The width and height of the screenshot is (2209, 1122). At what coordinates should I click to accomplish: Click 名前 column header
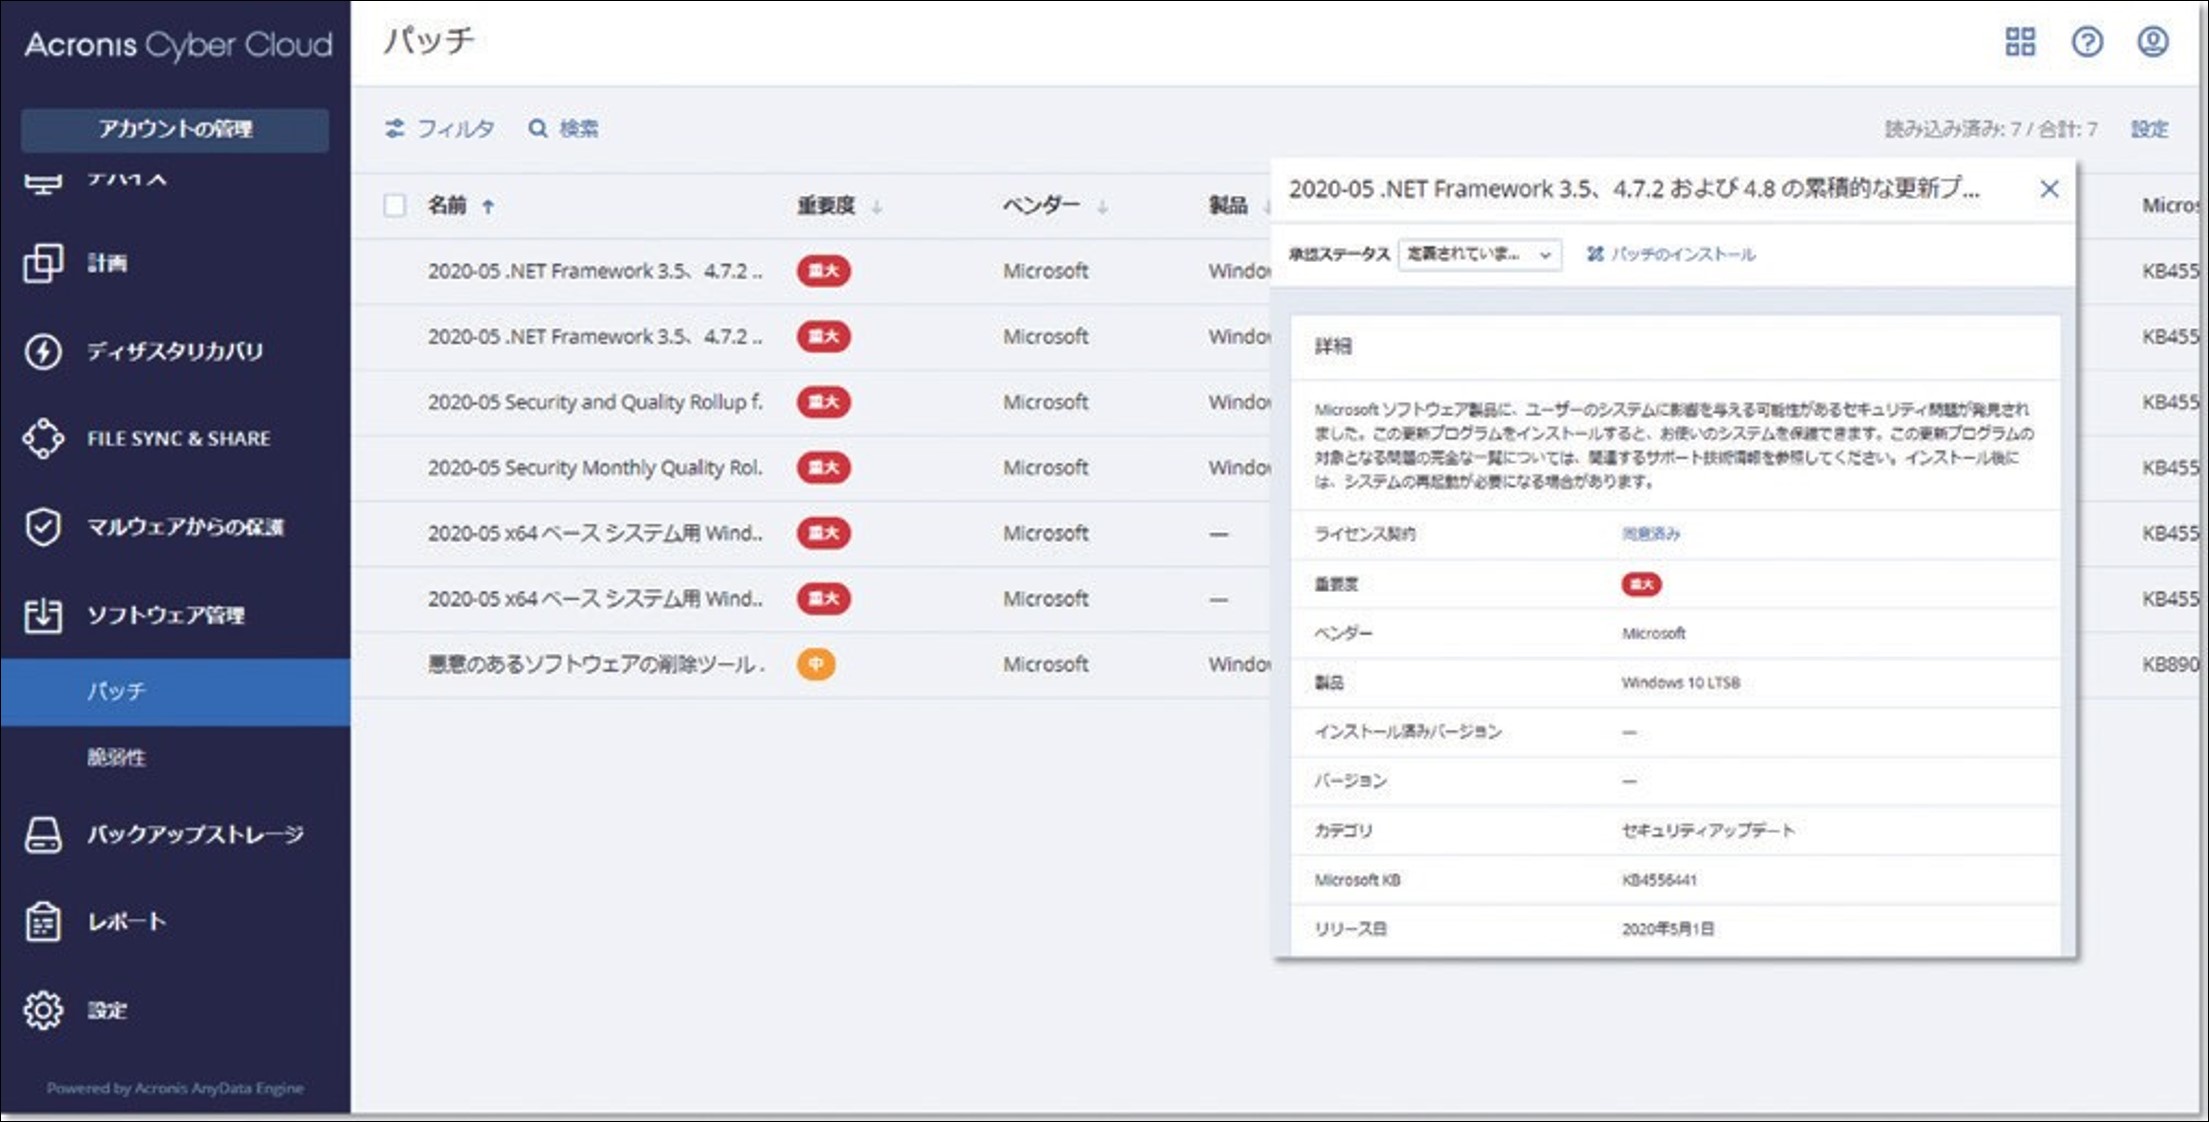[x=447, y=206]
